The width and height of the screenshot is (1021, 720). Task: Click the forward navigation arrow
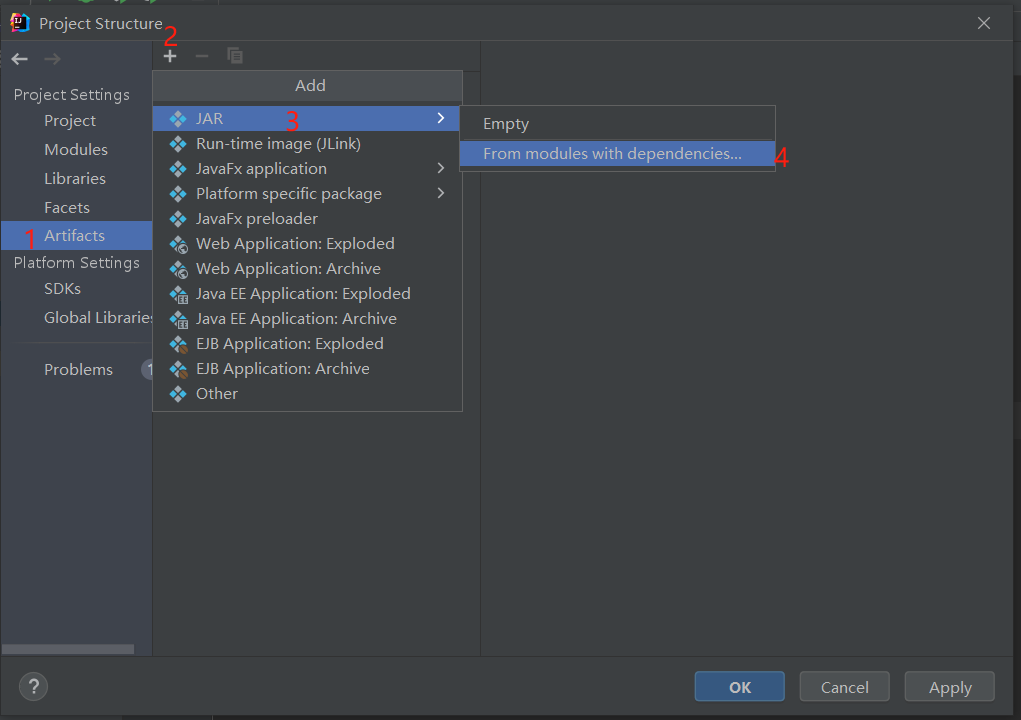click(x=52, y=59)
